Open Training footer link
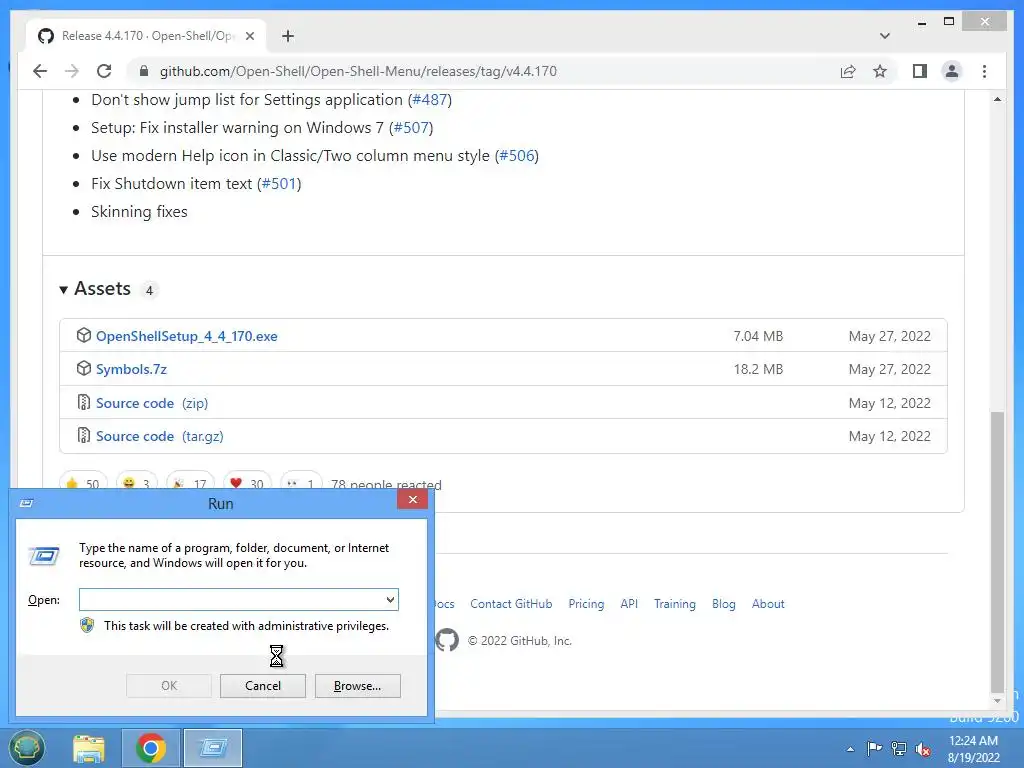Viewport: 1024px width, 768px height. click(675, 604)
